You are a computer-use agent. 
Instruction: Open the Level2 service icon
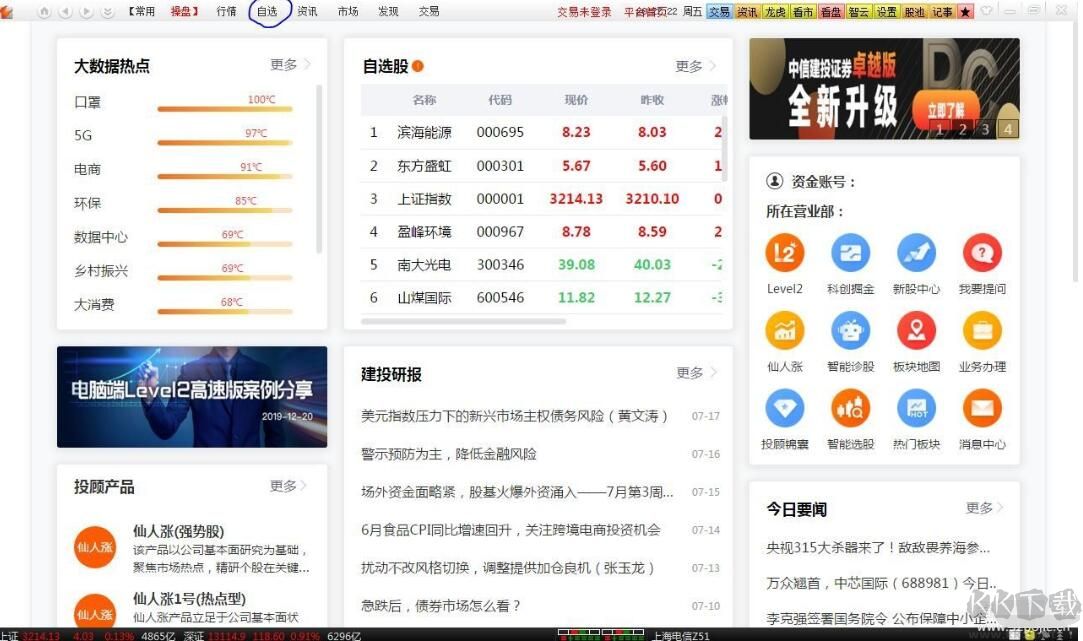(x=784, y=253)
